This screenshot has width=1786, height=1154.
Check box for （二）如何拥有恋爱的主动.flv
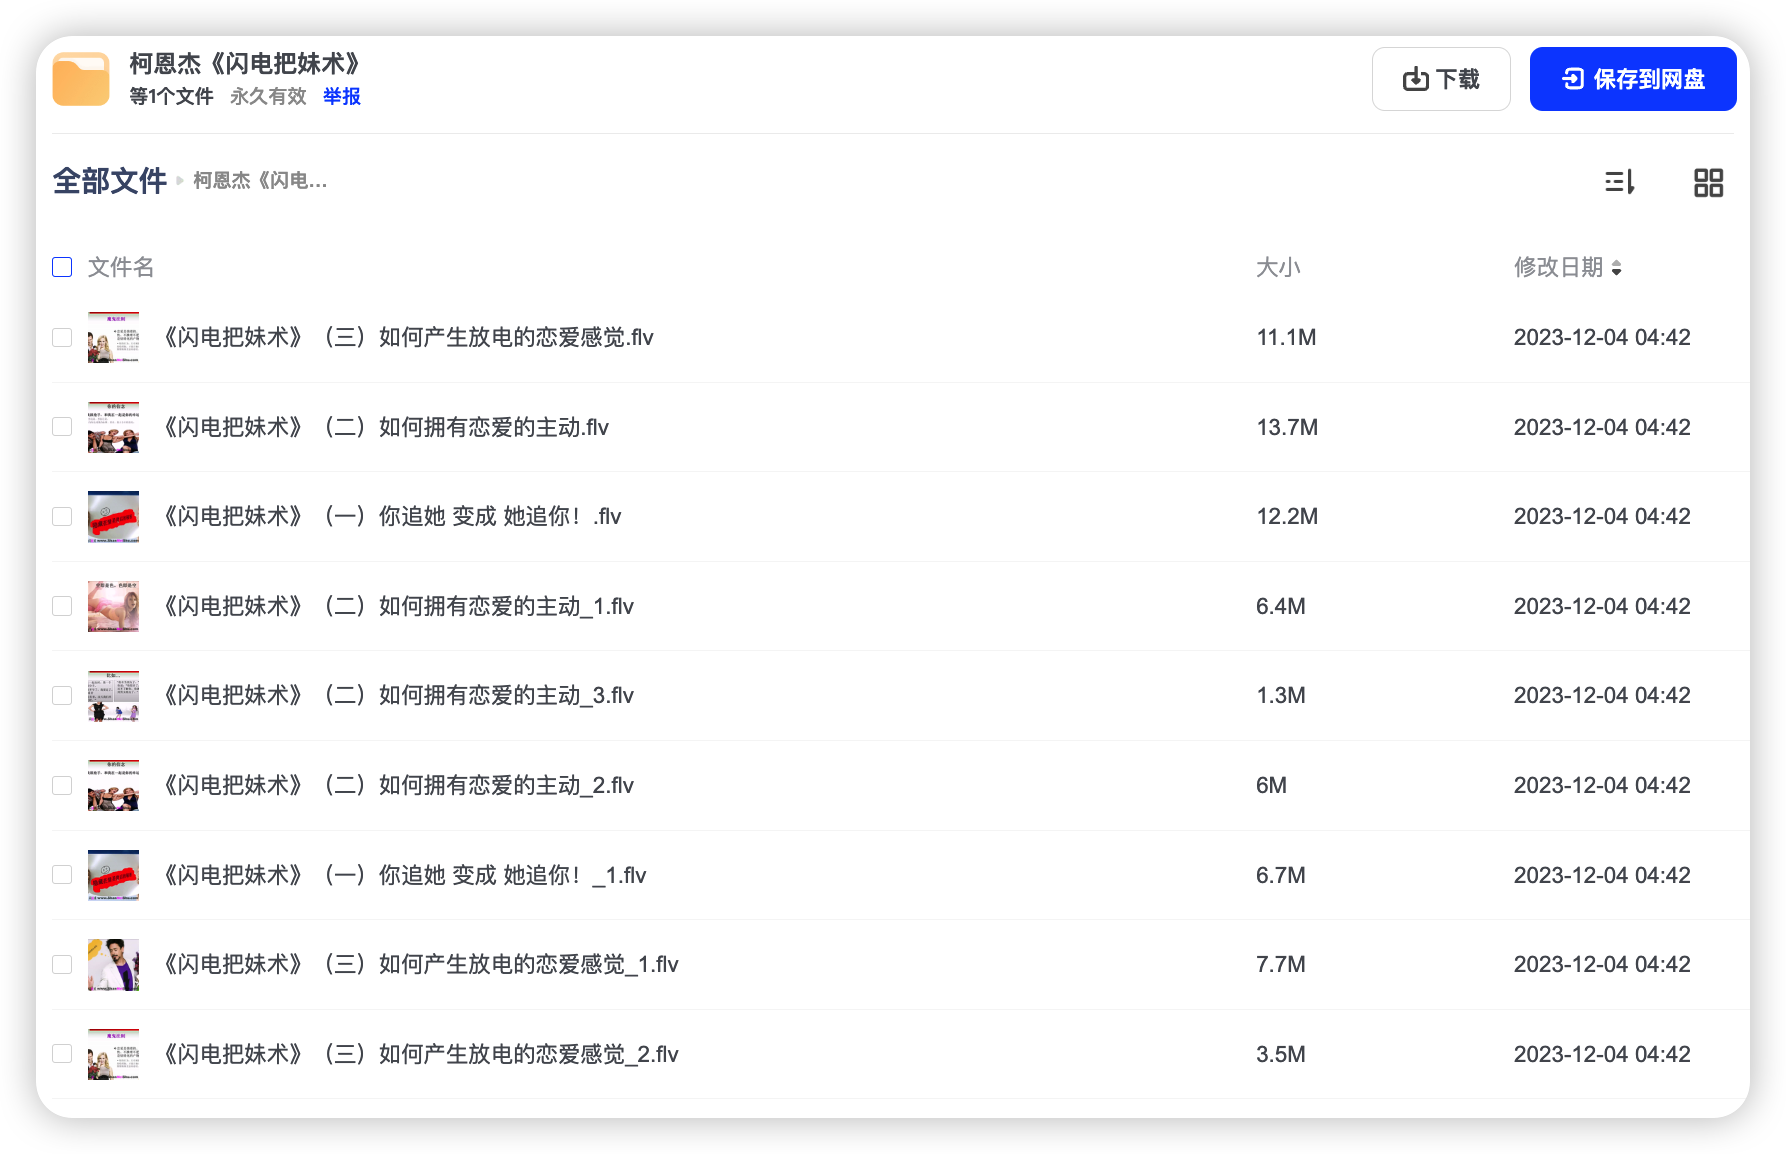click(x=62, y=427)
